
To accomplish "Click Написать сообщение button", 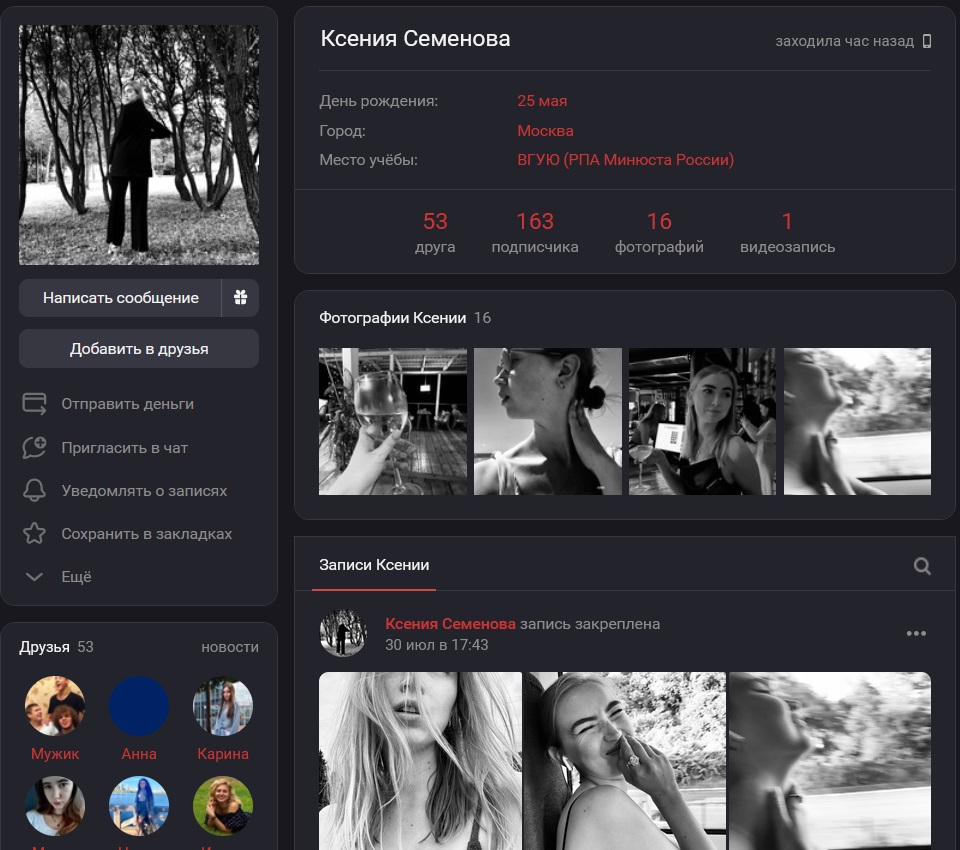I will coord(121,298).
